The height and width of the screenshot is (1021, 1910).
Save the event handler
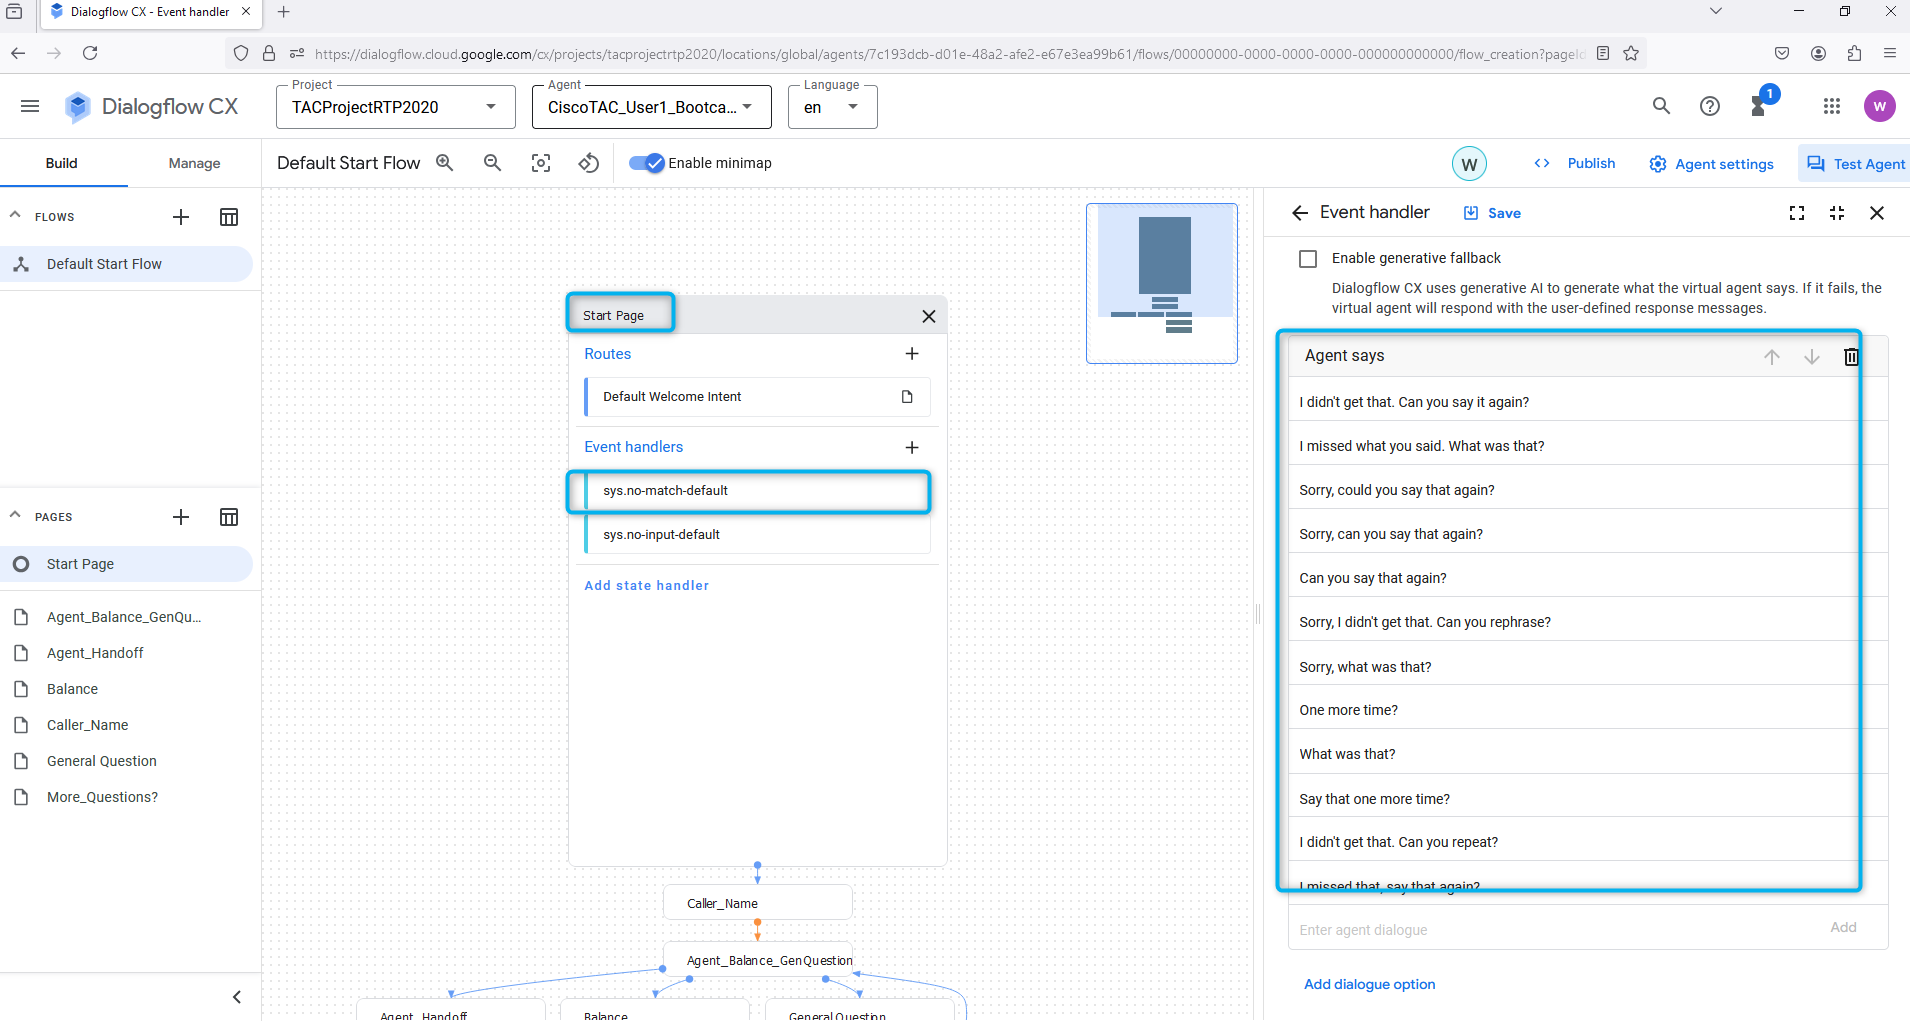point(1493,213)
